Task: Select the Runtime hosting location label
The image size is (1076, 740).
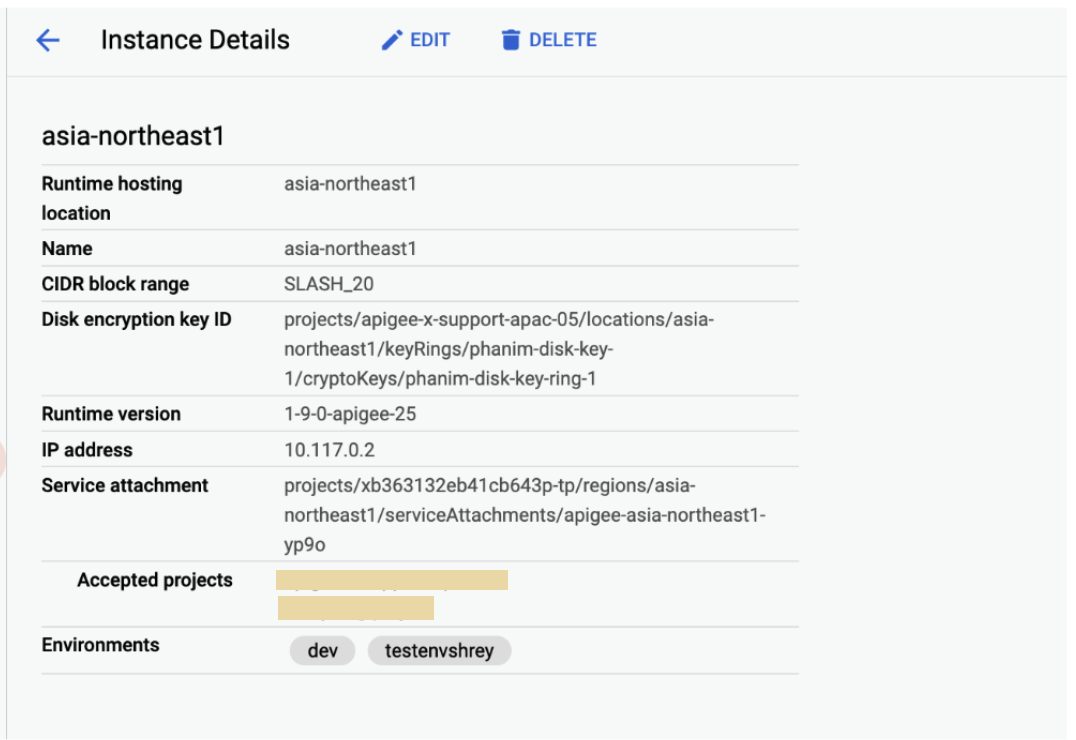Action: coord(111,198)
